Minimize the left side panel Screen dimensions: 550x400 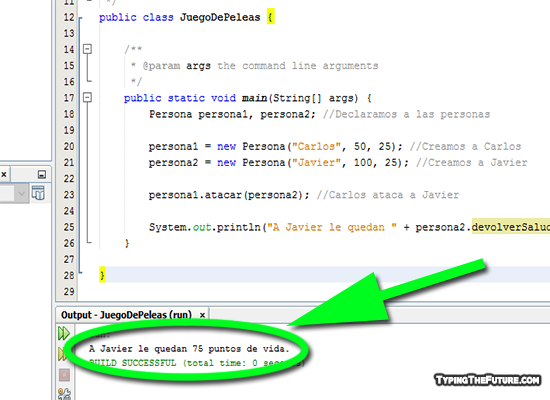pos(42,174)
